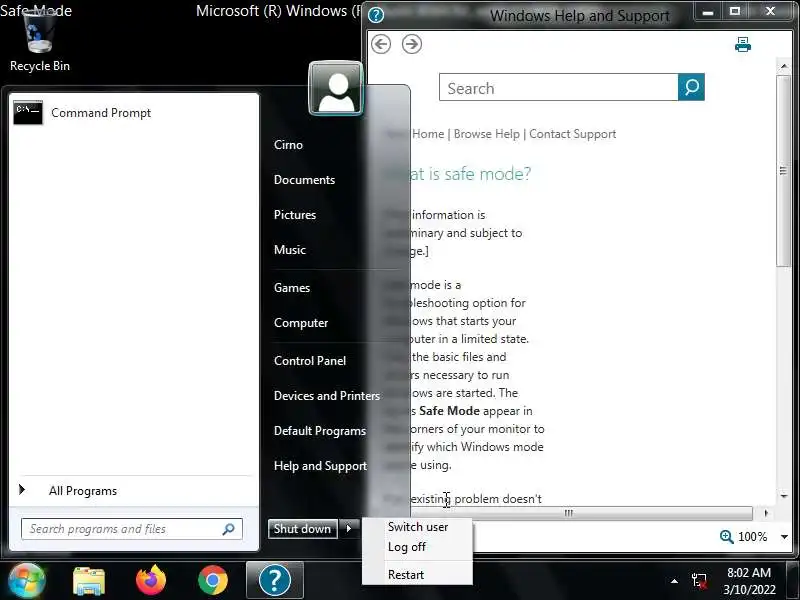This screenshot has height=600, width=800.
Task: Open the taskbar clock showing 8:02 AM
Action: pos(749,581)
